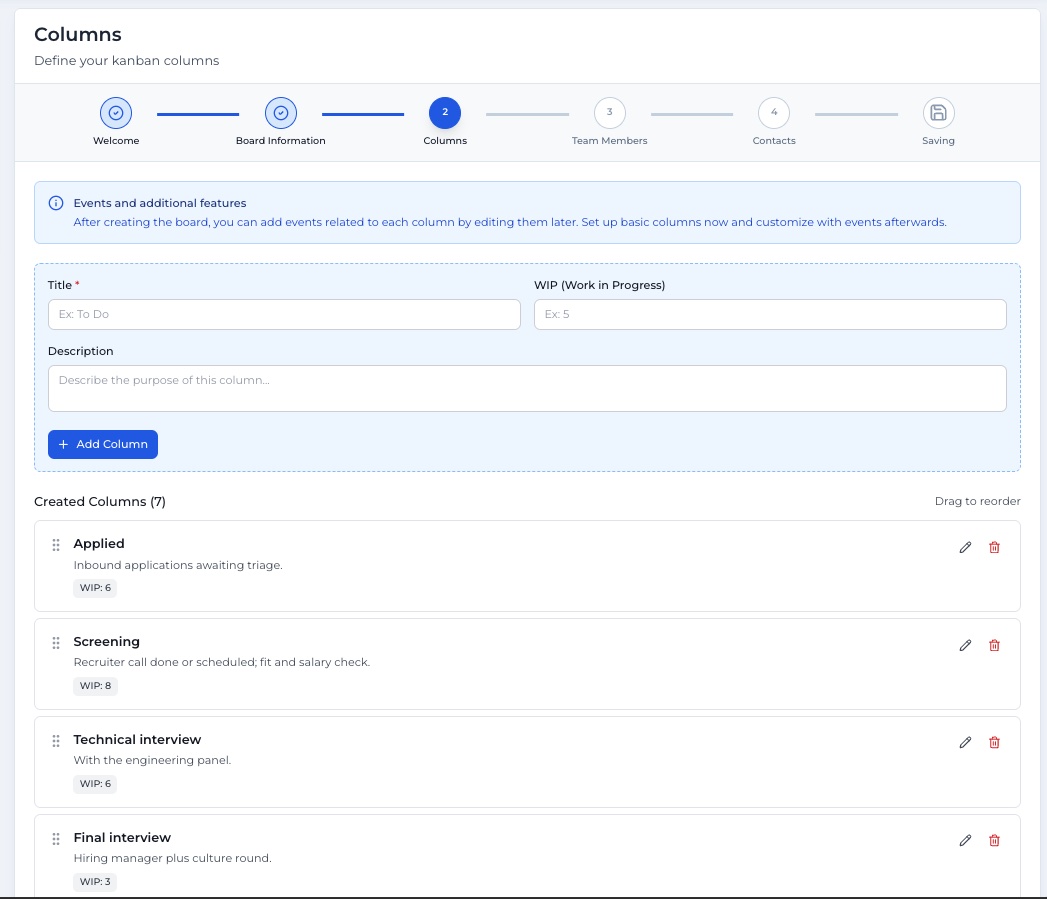Click the Team Members step 3 circle
This screenshot has height=899, width=1047.
pos(610,113)
